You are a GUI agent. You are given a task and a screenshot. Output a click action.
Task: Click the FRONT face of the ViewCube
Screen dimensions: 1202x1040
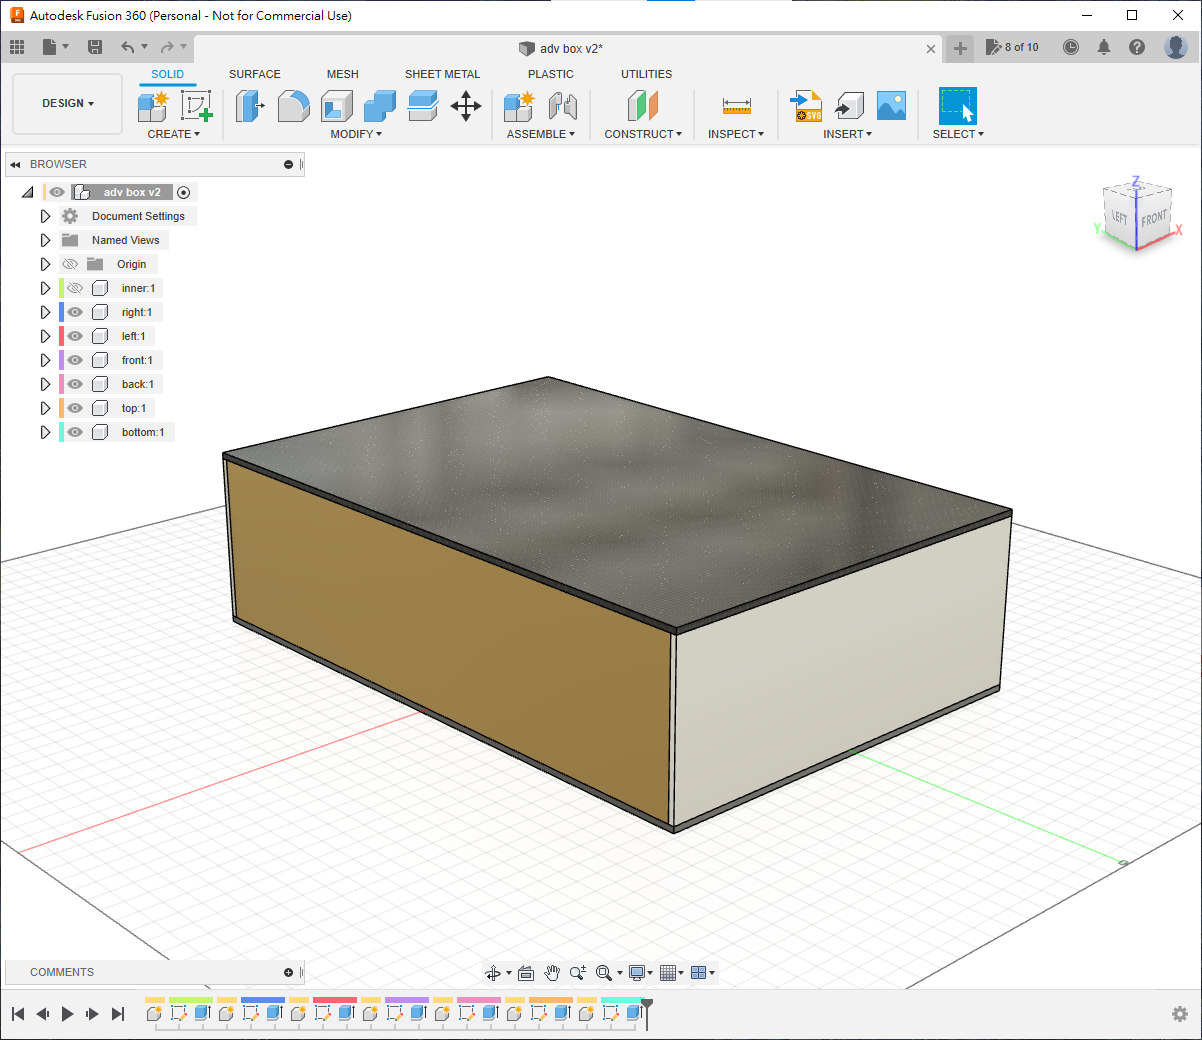point(1154,219)
